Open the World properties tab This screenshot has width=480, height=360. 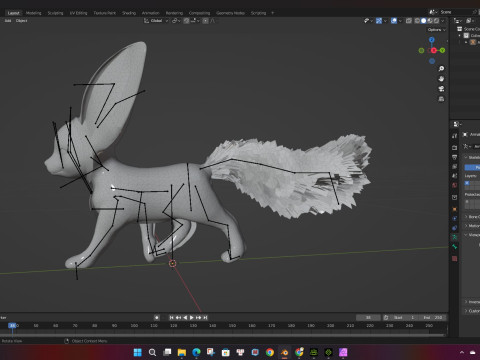pos(455,185)
